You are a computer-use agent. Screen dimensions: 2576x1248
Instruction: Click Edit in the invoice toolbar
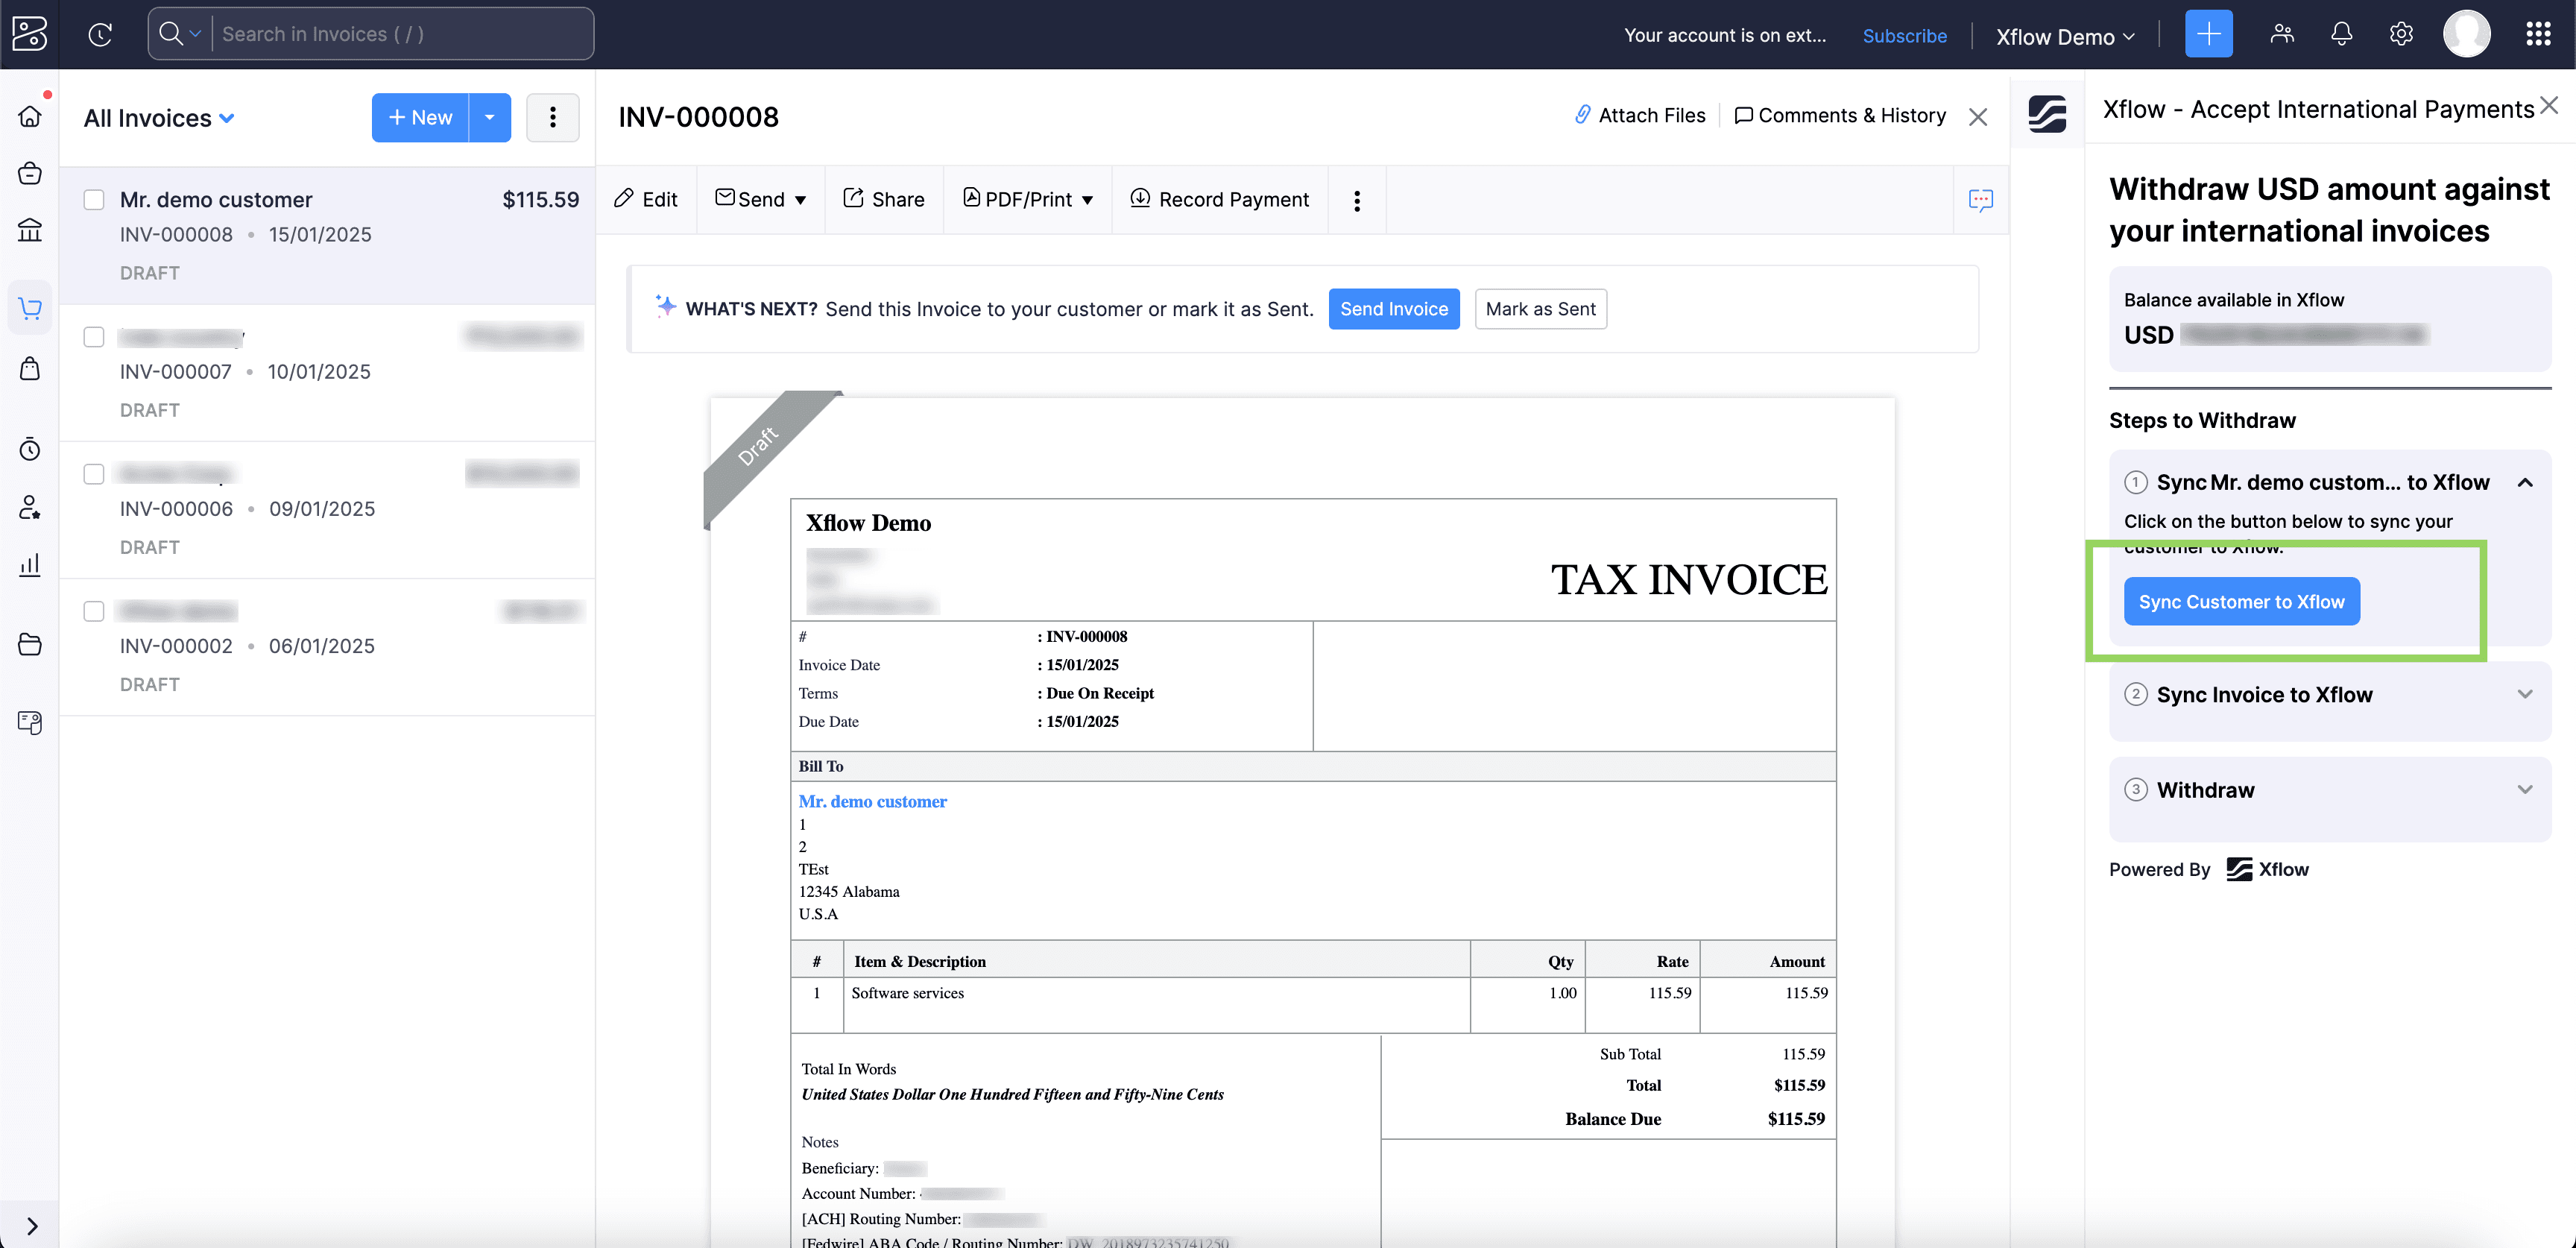(x=646, y=199)
